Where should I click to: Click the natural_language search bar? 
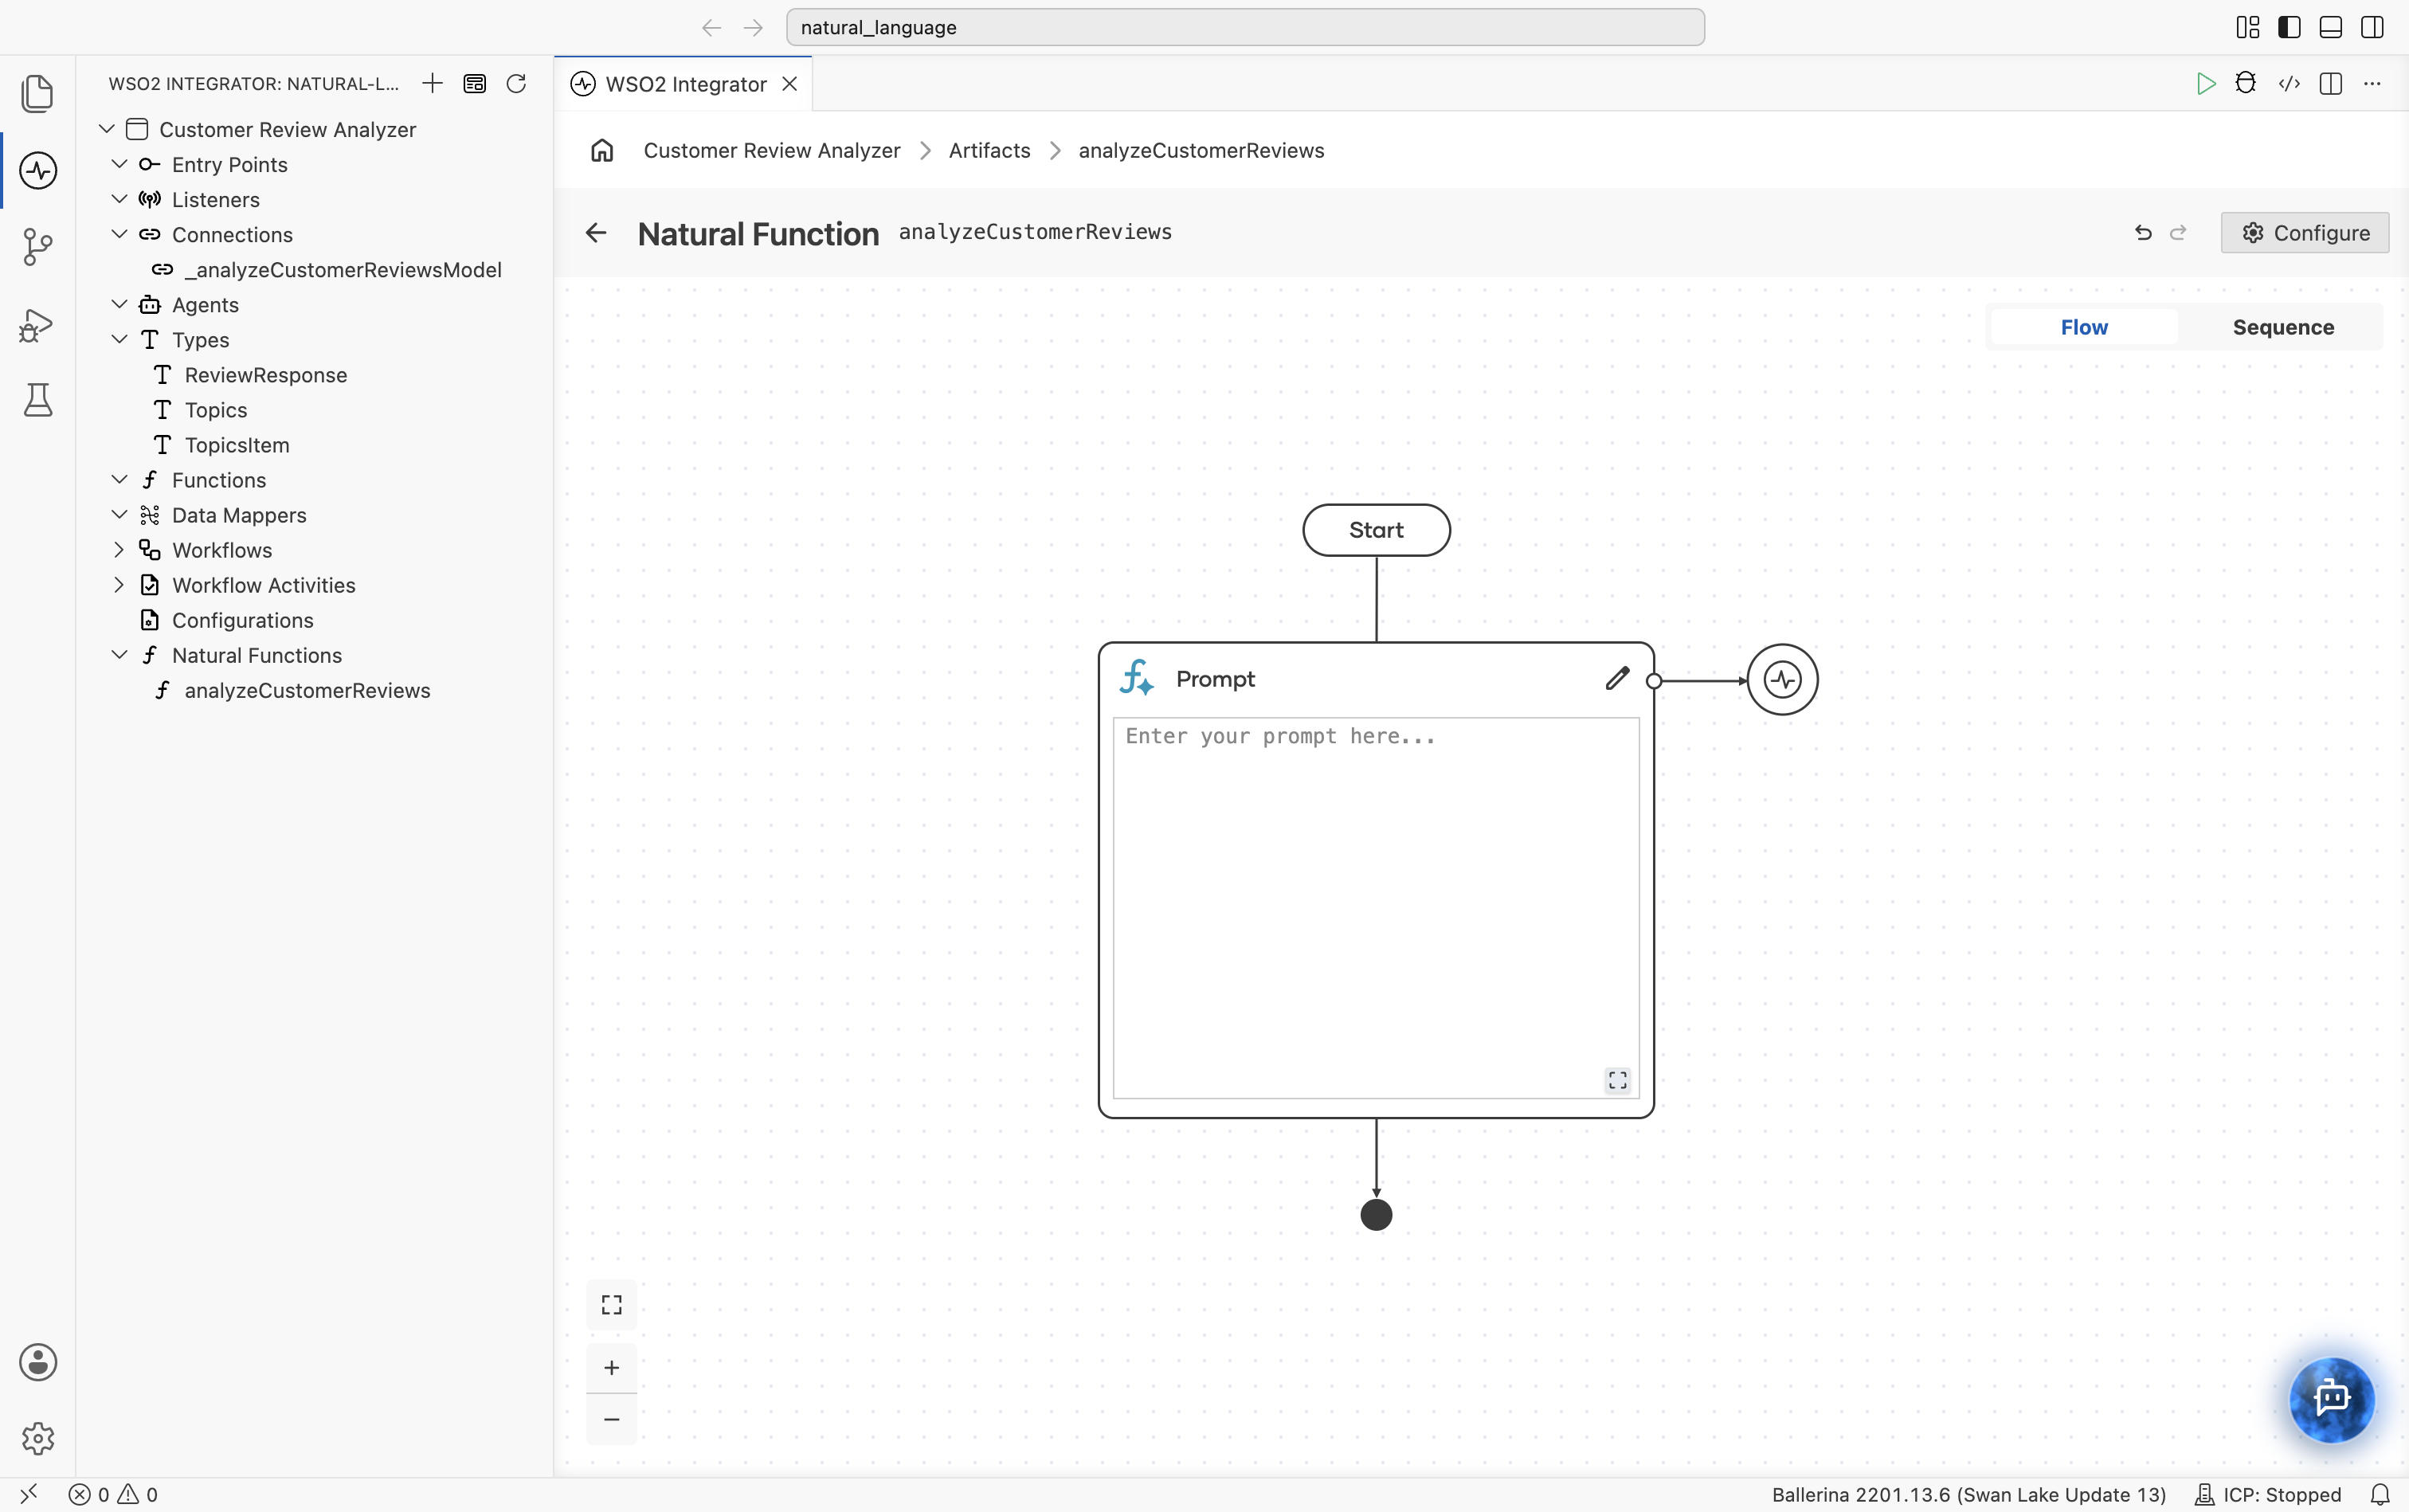pos(1245,27)
